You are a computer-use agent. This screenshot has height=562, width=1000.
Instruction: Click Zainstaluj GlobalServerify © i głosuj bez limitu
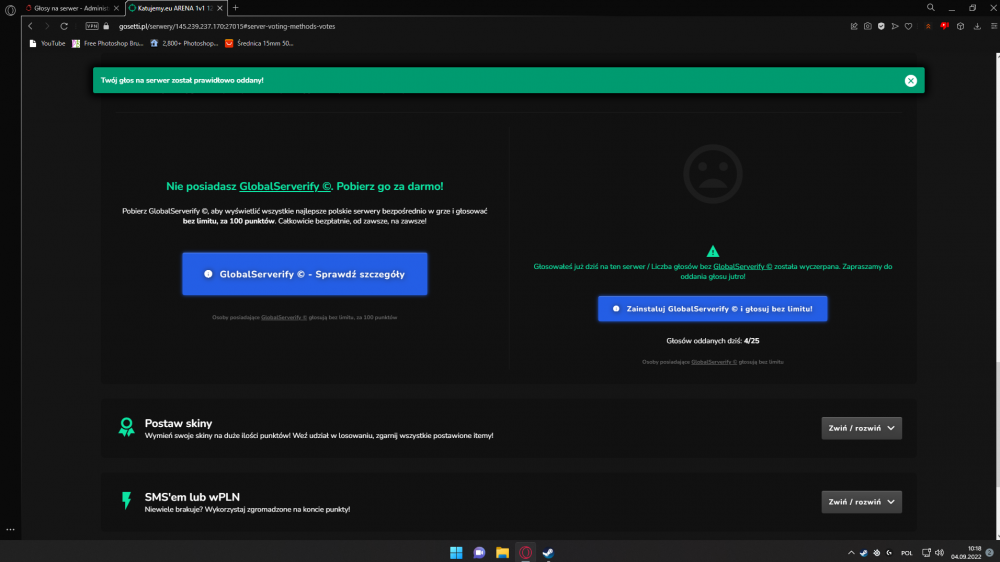[x=712, y=309]
